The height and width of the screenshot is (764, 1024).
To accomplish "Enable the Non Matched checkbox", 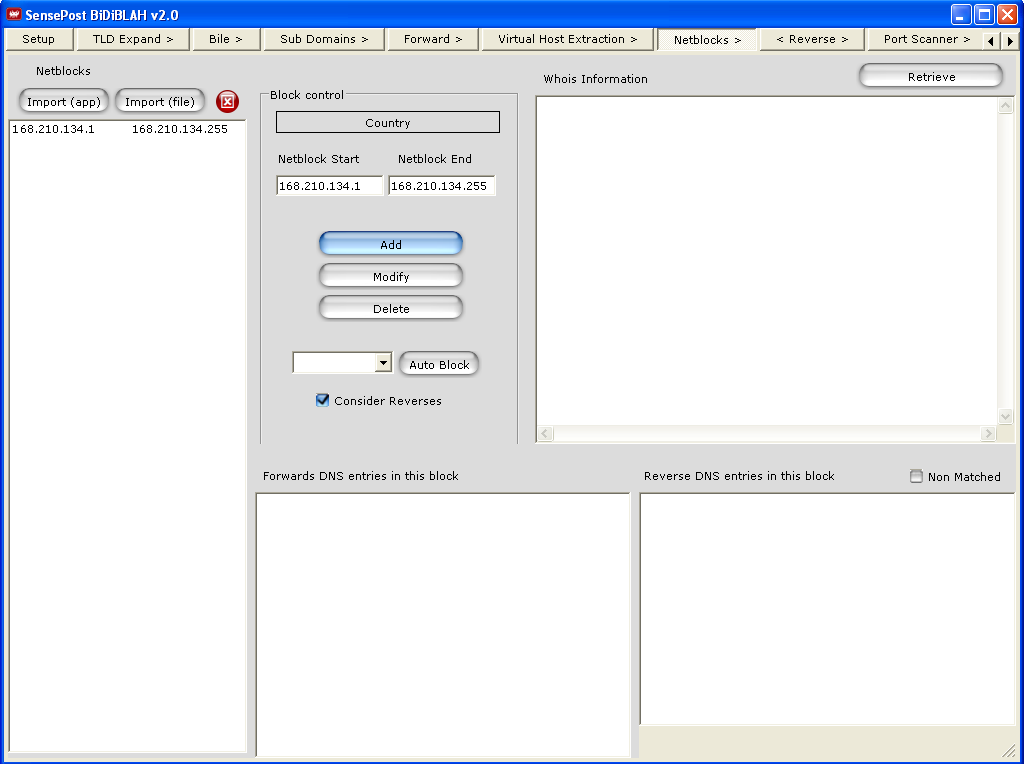I will 916,477.
